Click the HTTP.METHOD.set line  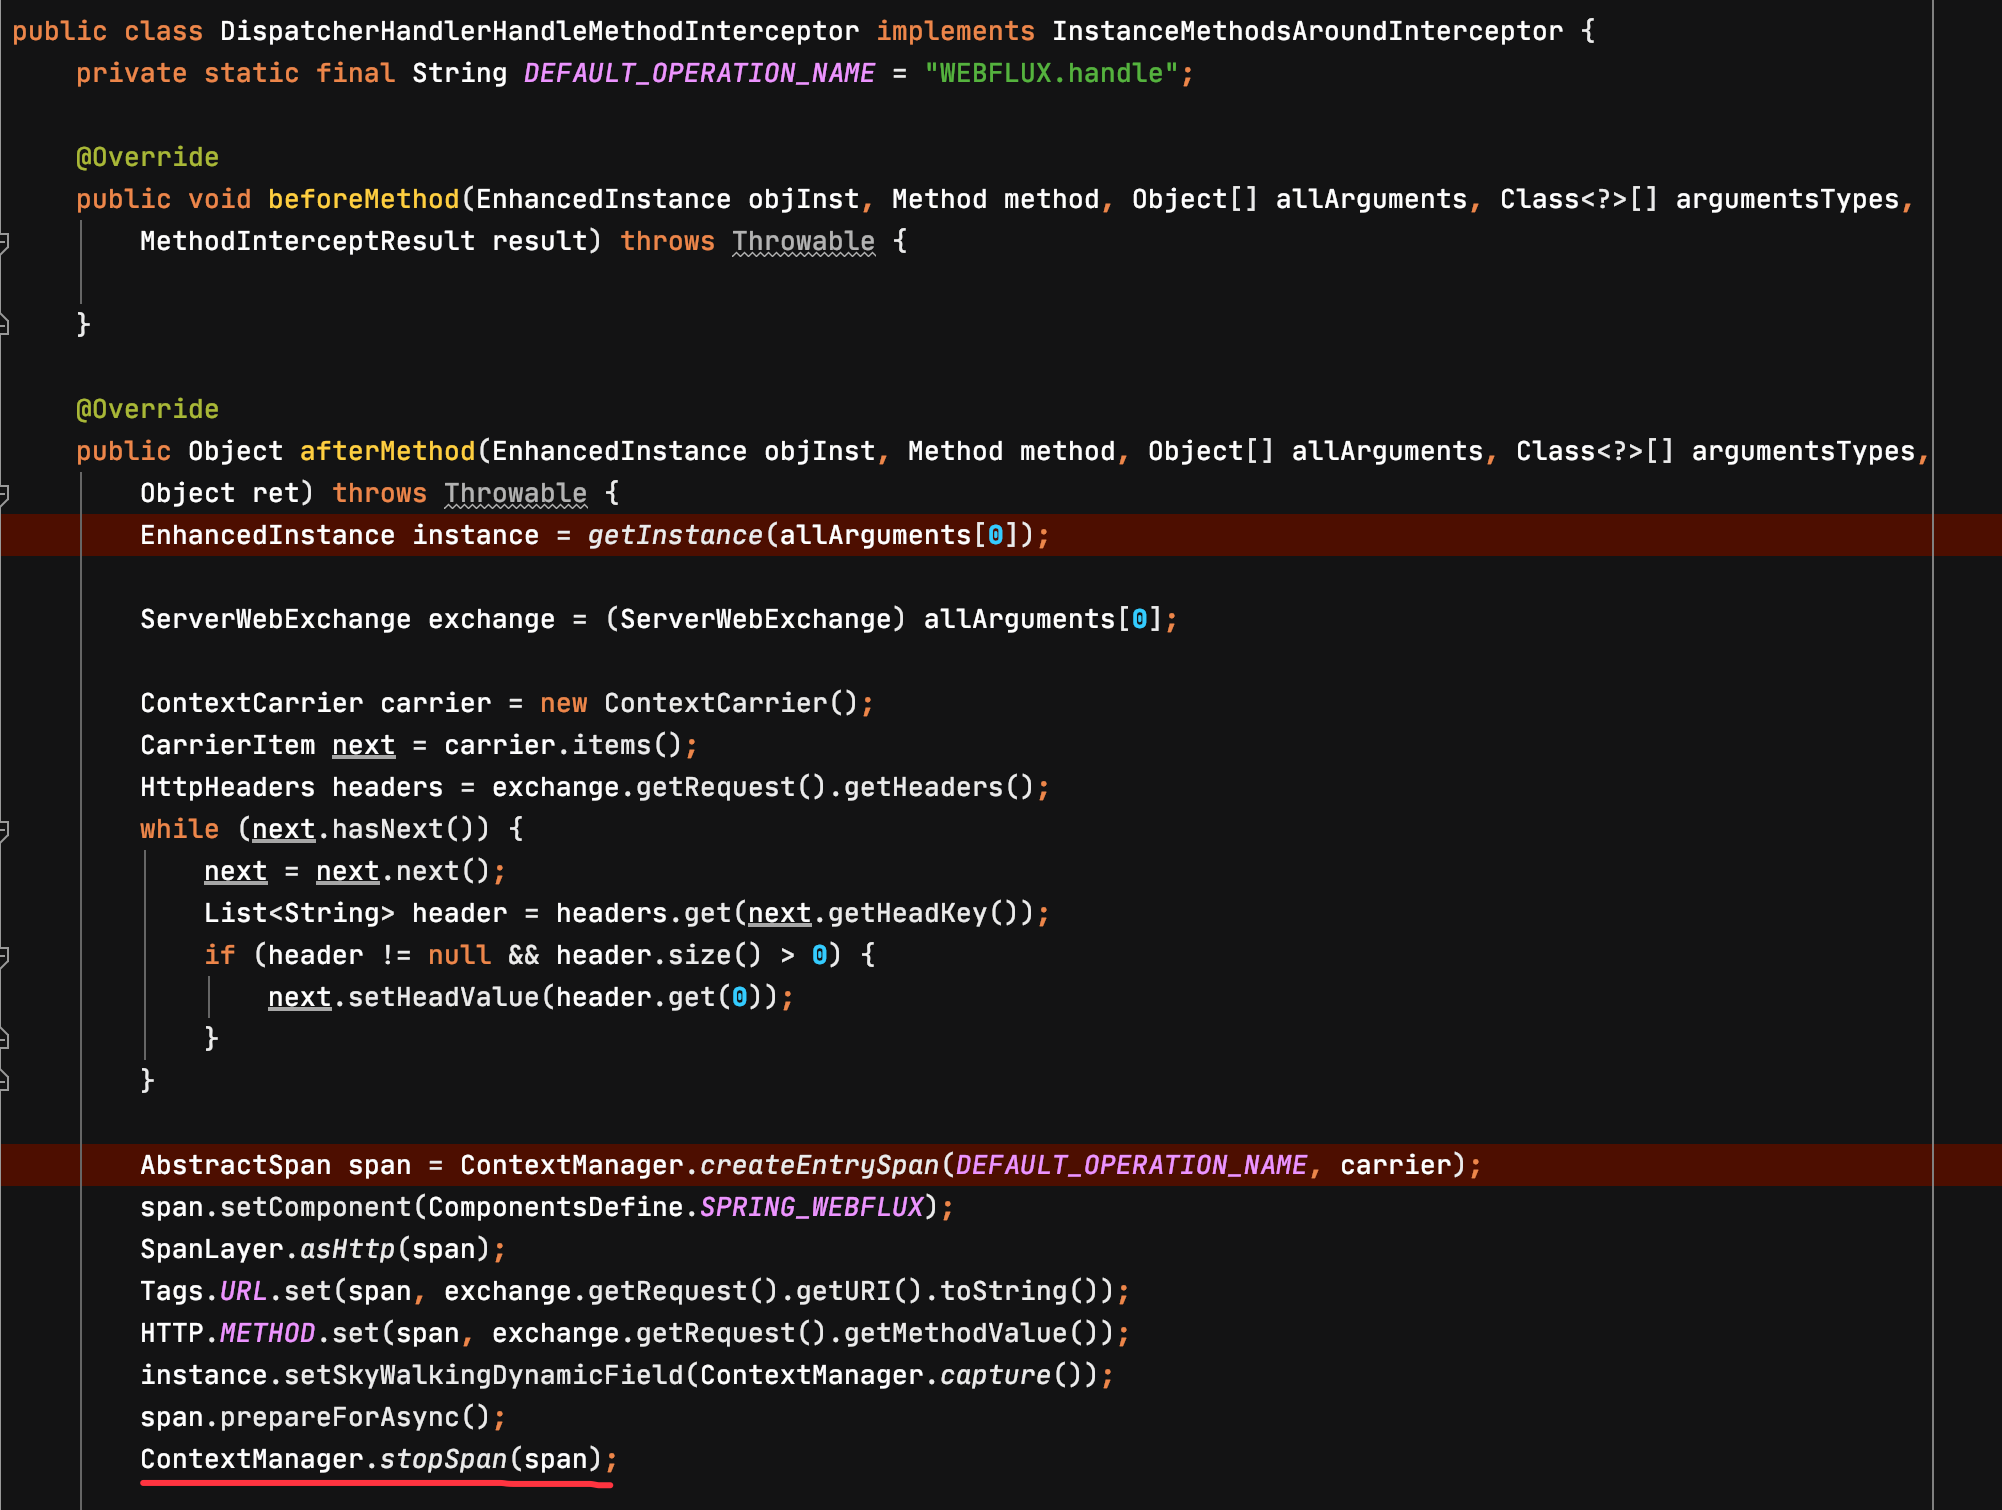634,1333
